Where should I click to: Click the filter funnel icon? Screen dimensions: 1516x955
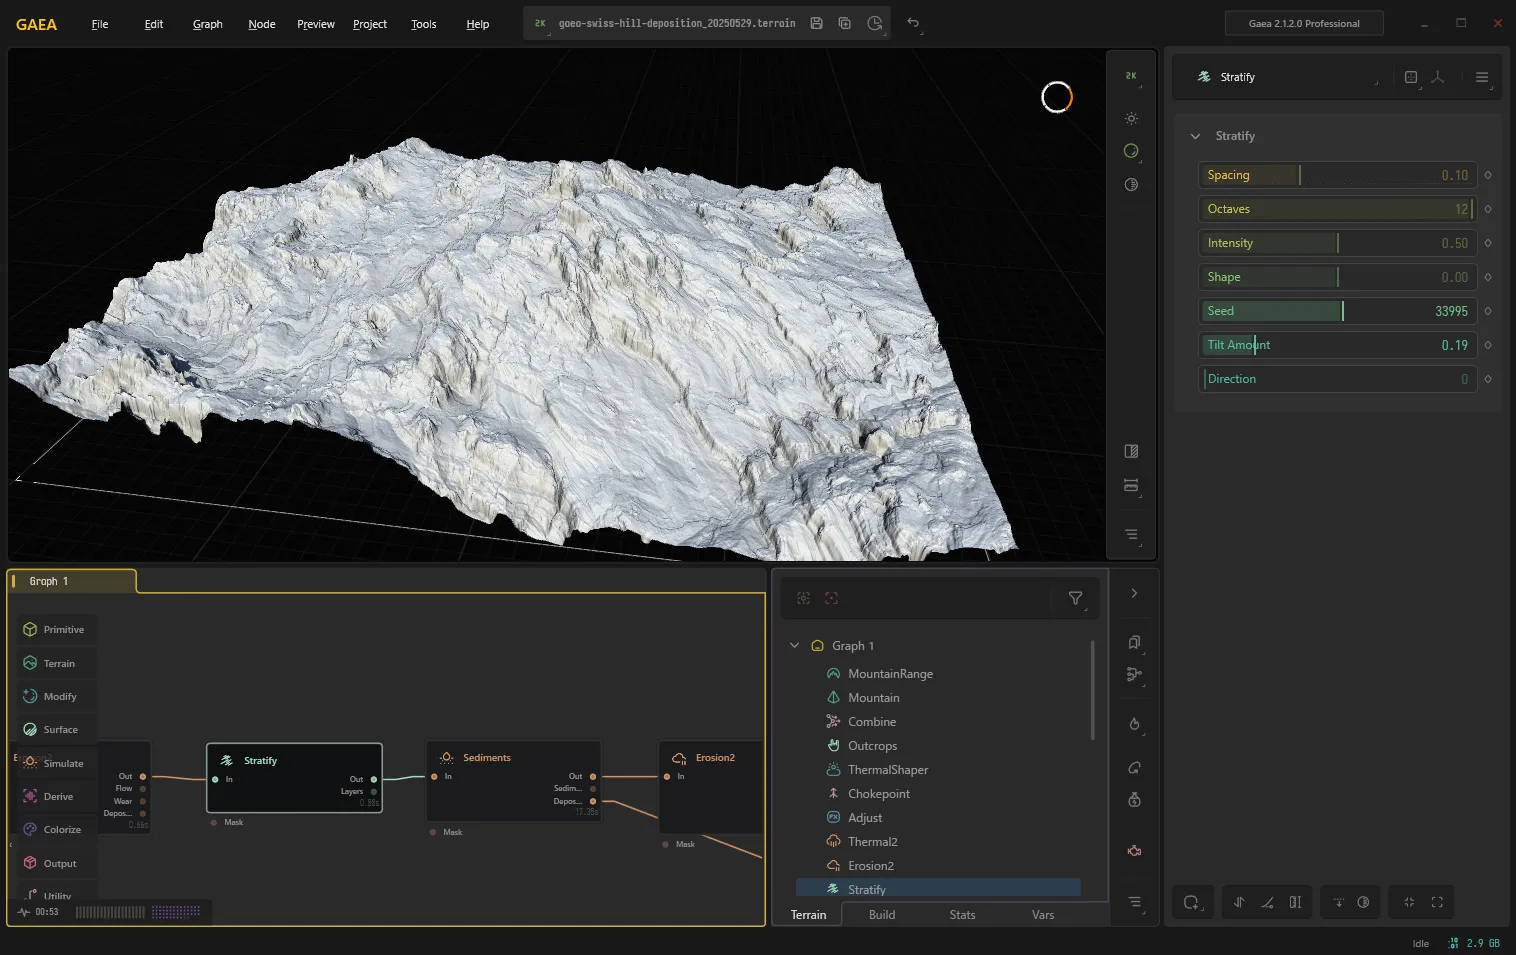point(1075,598)
